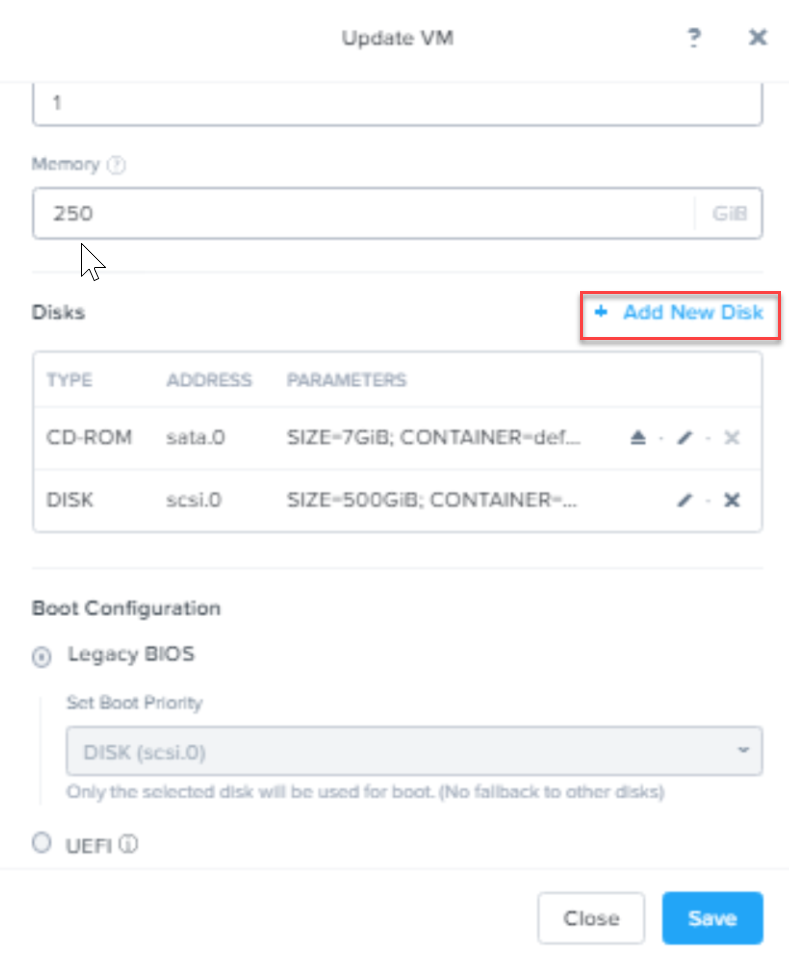Screen dimensions: 789x963
Task: Remove the CD-ROM sata.0 disk
Action: pyautogui.click(x=732, y=438)
